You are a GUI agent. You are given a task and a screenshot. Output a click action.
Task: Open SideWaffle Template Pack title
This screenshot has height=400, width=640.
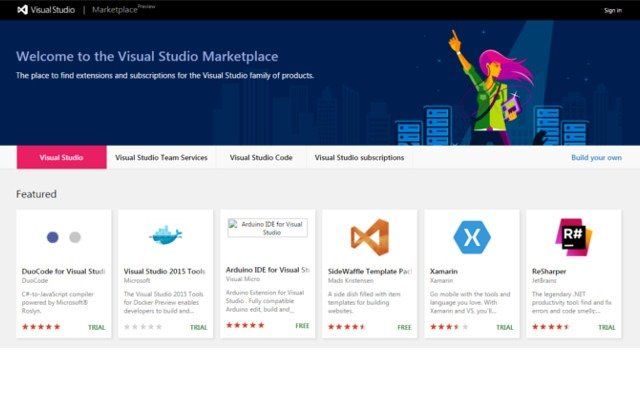click(370, 271)
